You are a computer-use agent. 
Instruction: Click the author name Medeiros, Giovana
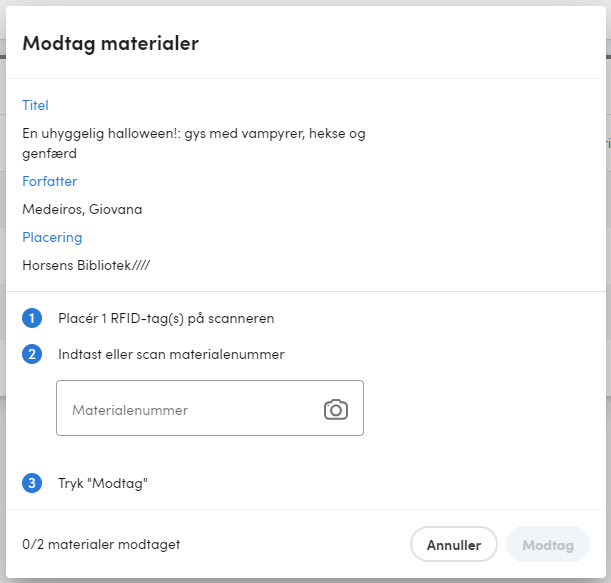click(x=82, y=209)
